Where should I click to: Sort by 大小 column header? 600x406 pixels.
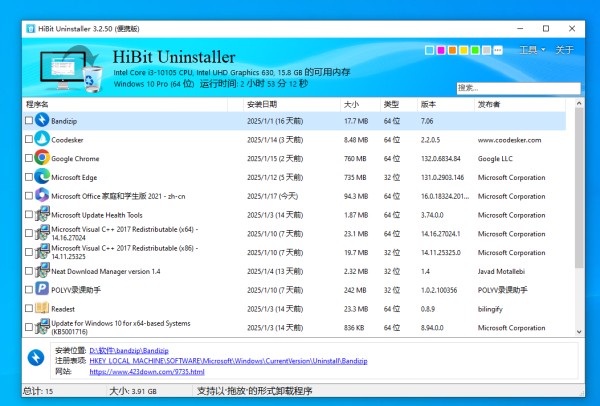pos(360,104)
